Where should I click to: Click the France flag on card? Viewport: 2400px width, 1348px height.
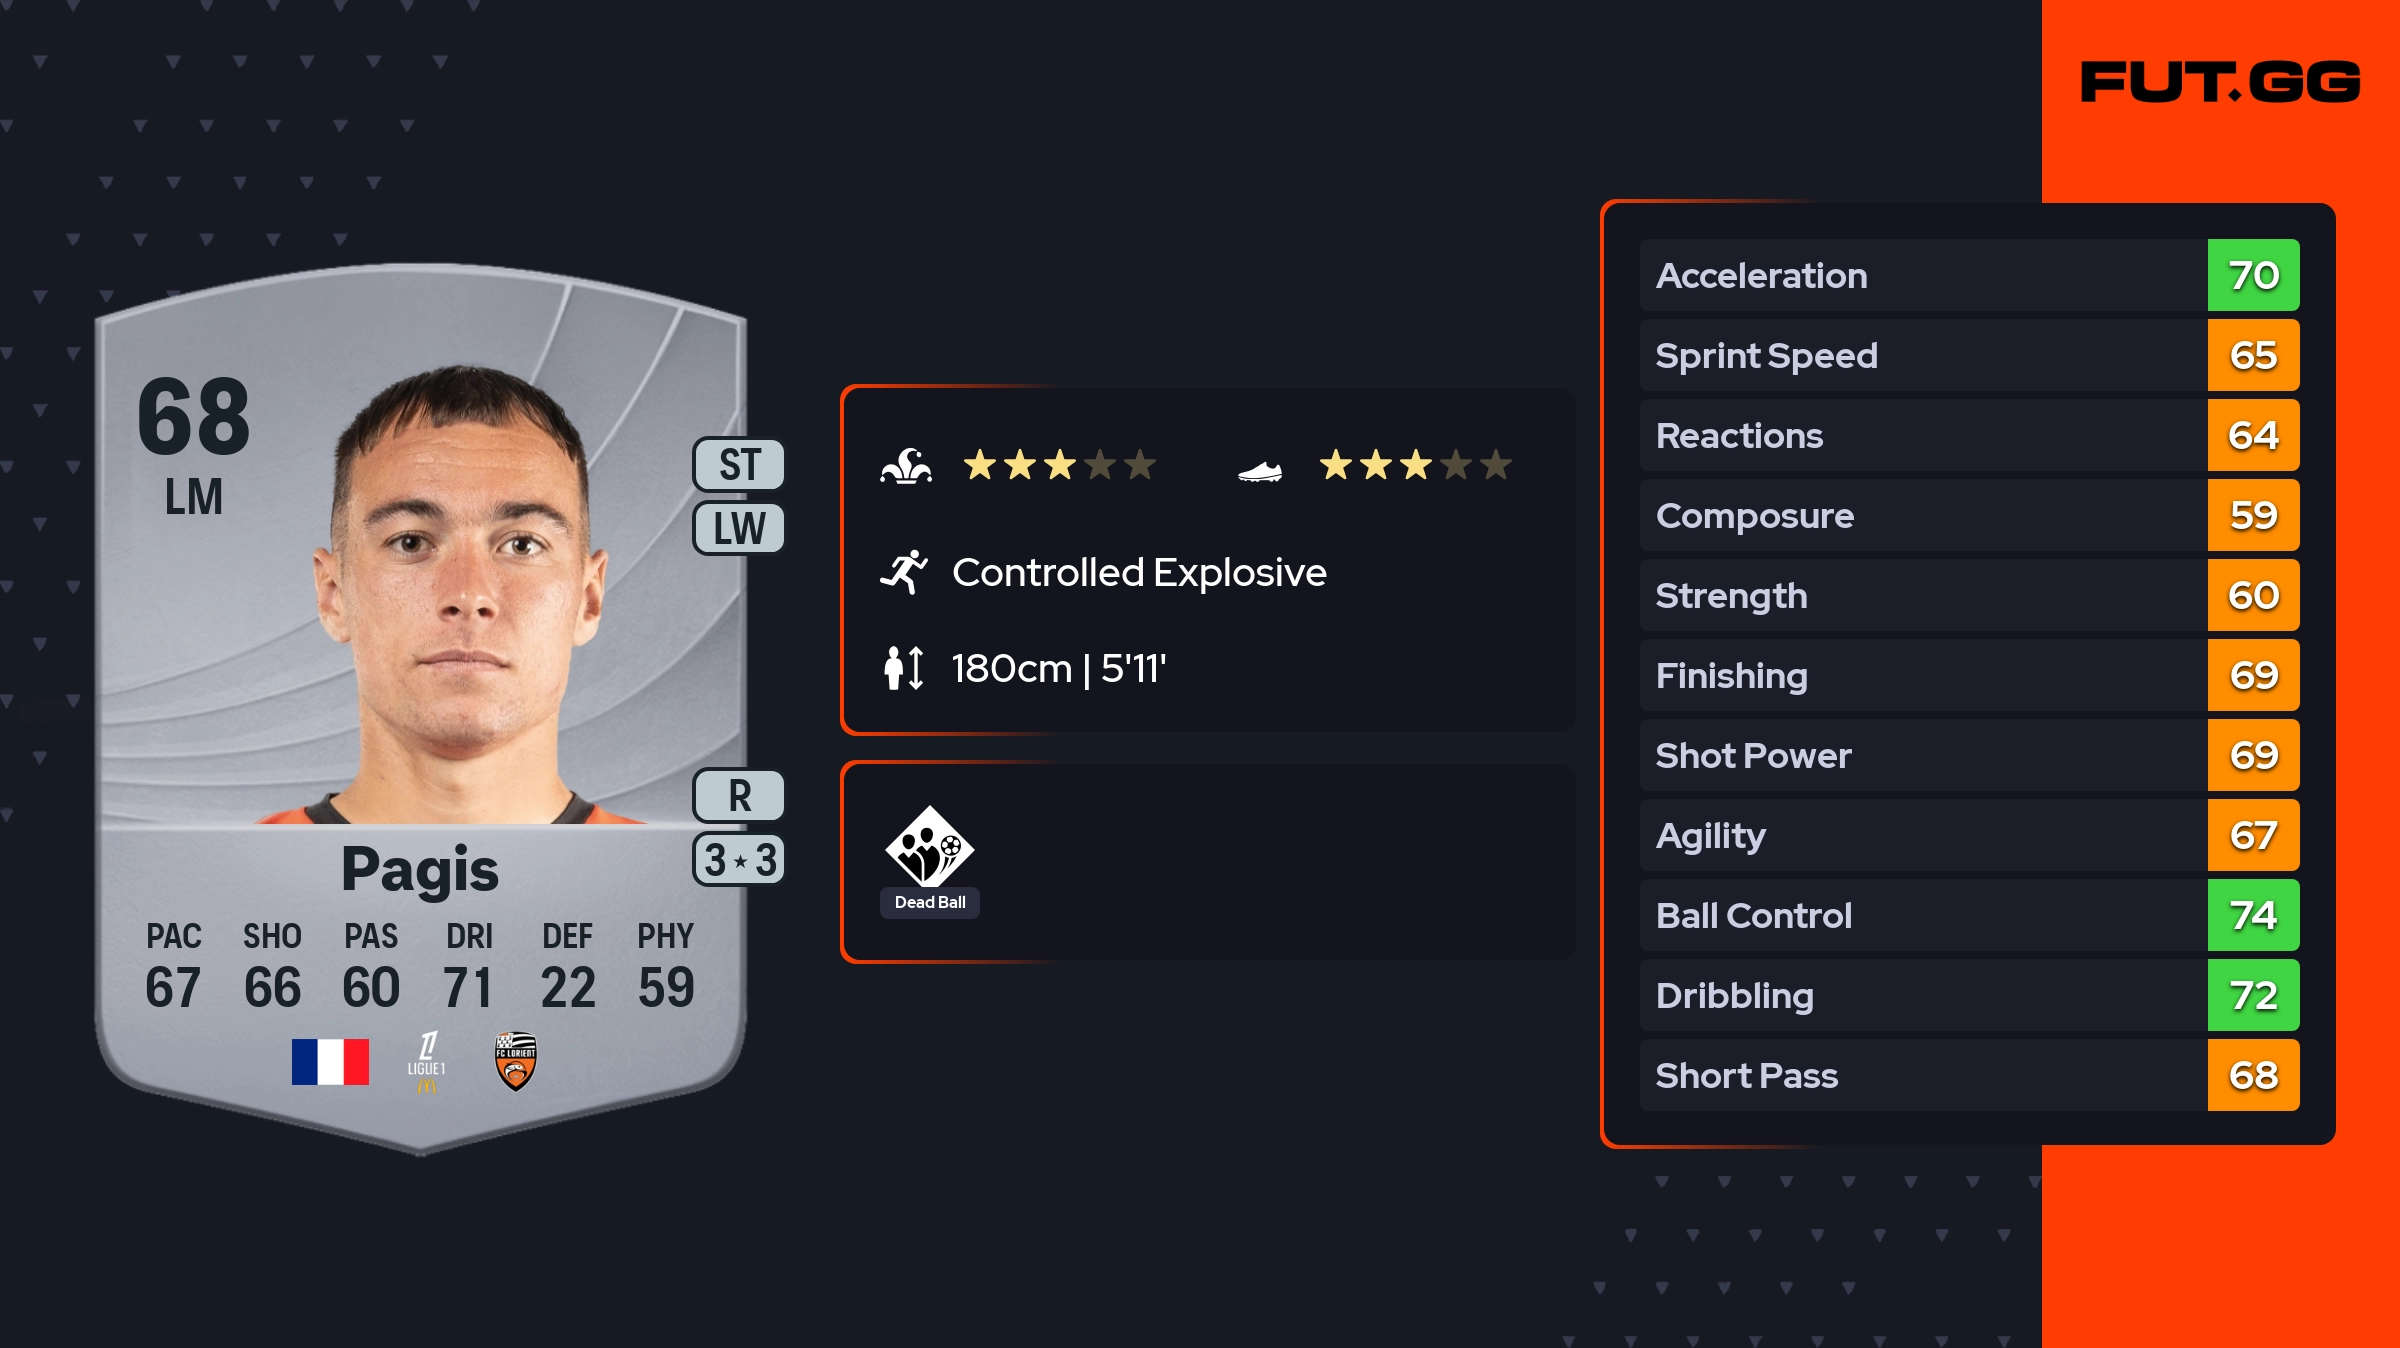click(330, 1062)
